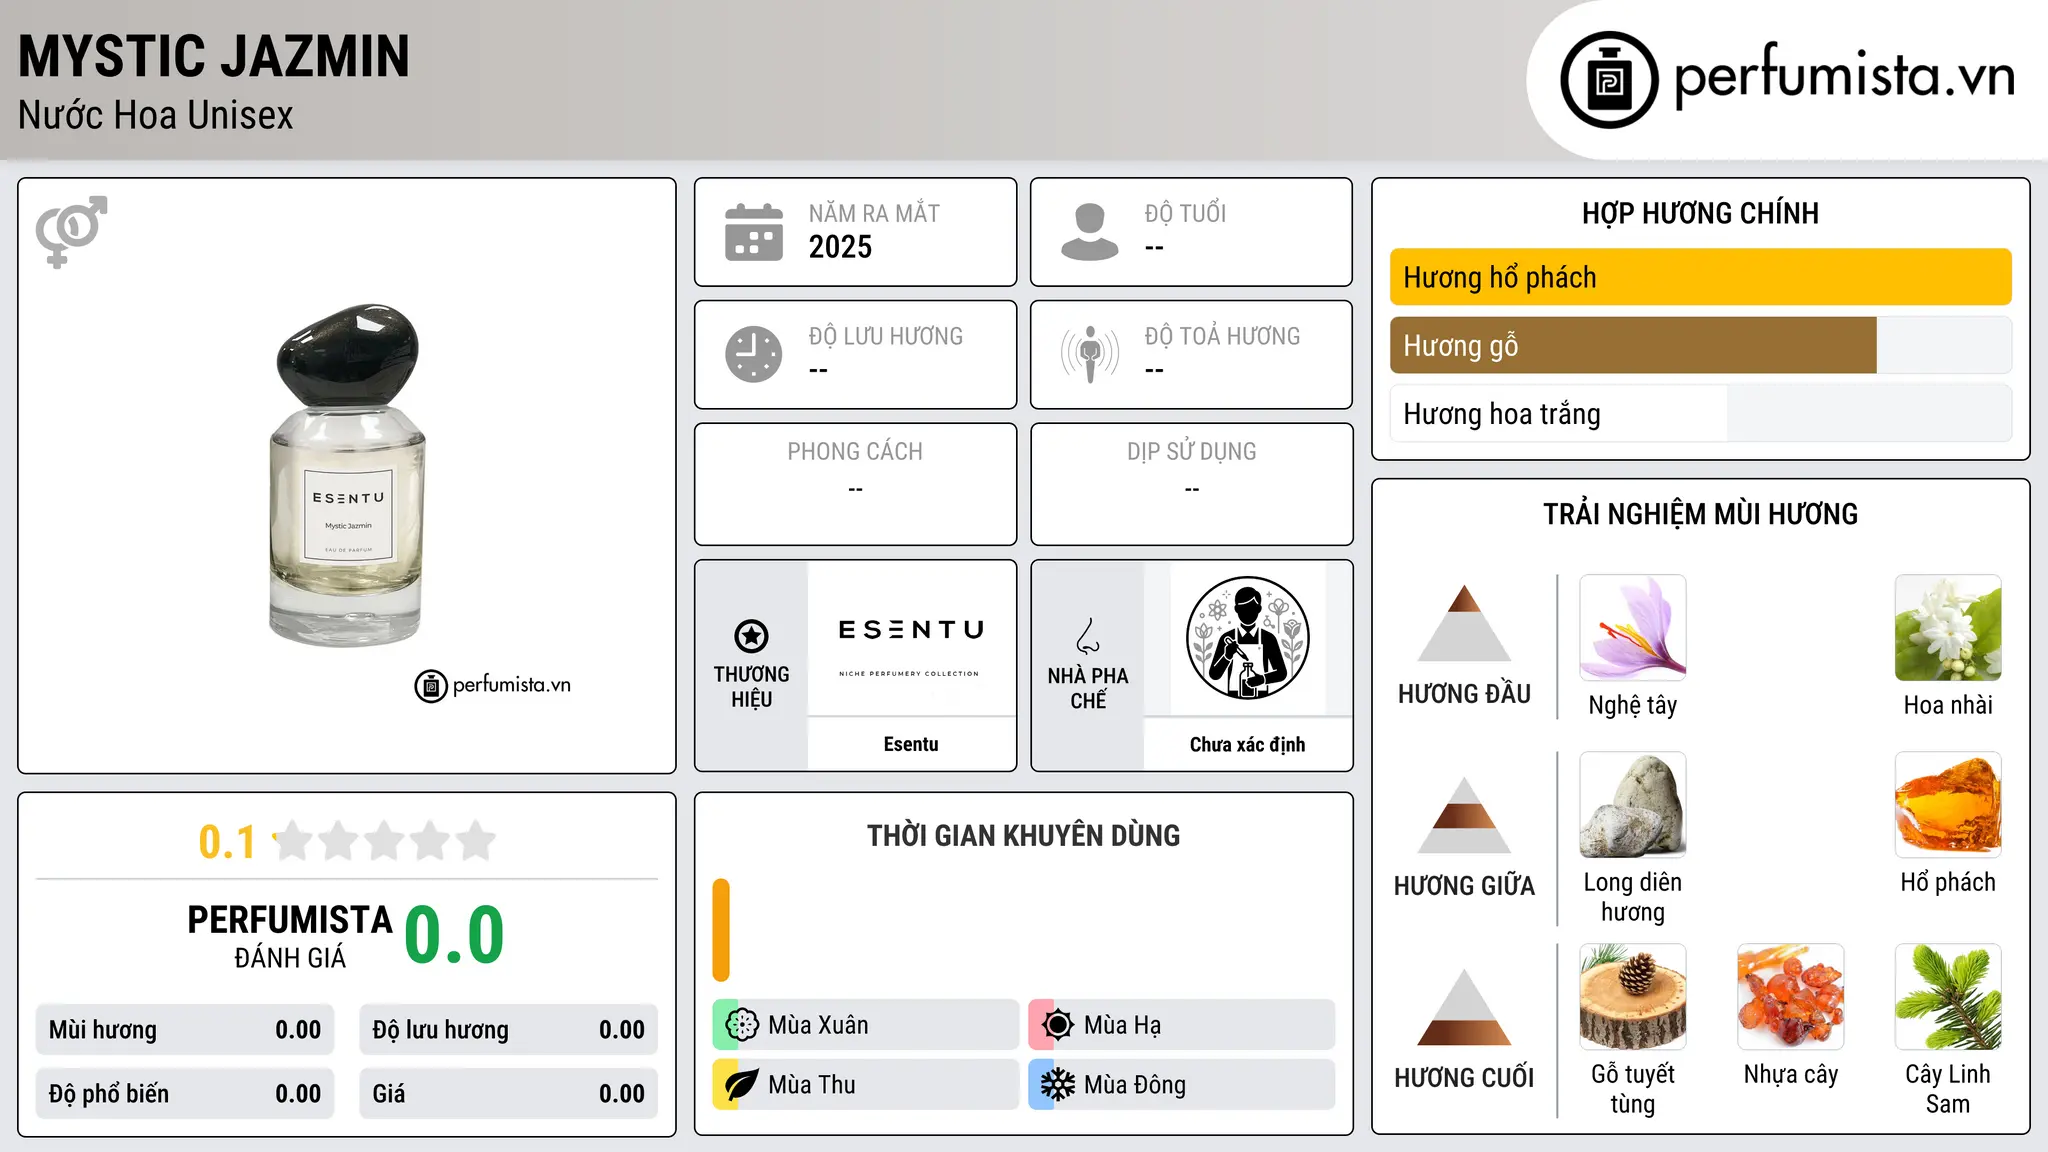2048x1152 pixels.
Task: Click the PERFUMISTA ĐÁNH GIÁ label
Action: 290,936
